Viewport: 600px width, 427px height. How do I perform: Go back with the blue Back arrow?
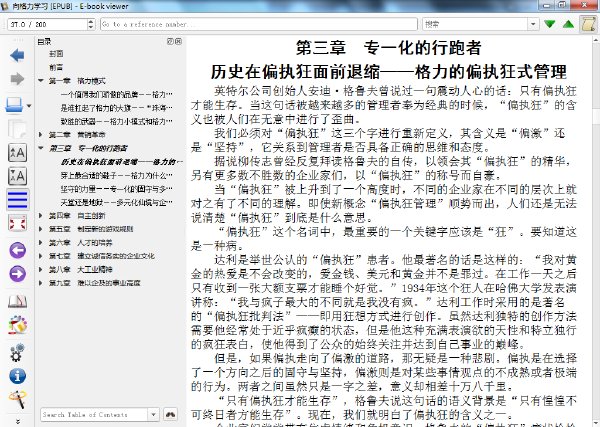[x=17, y=55]
